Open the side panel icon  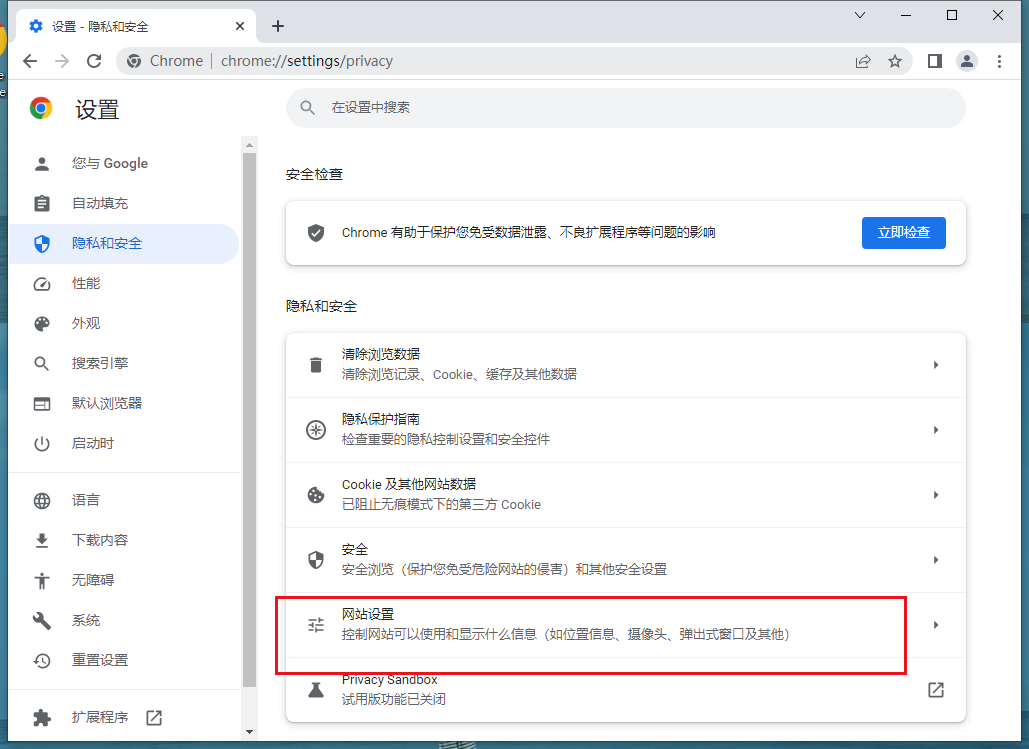(934, 61)
